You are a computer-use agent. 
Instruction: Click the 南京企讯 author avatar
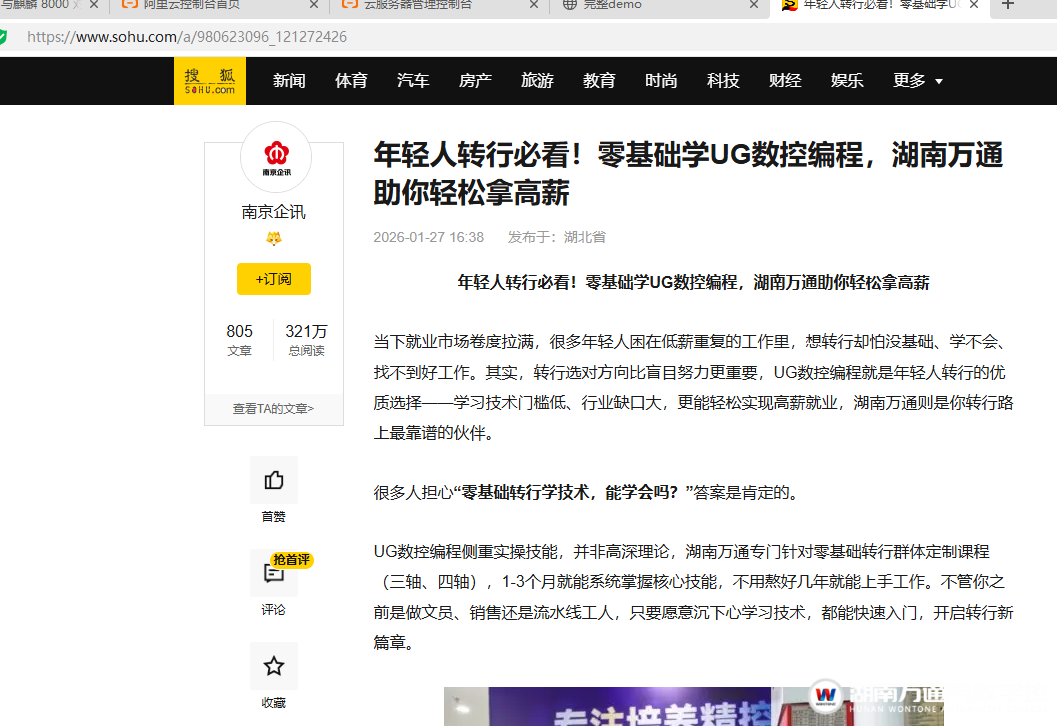(276, 157)
